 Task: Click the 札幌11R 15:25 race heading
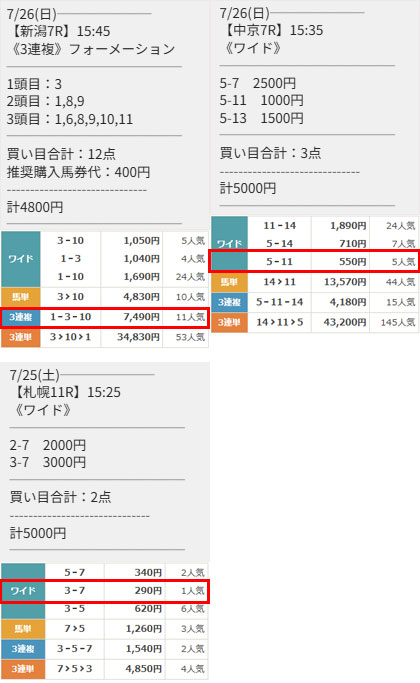(x=66, y=392)
